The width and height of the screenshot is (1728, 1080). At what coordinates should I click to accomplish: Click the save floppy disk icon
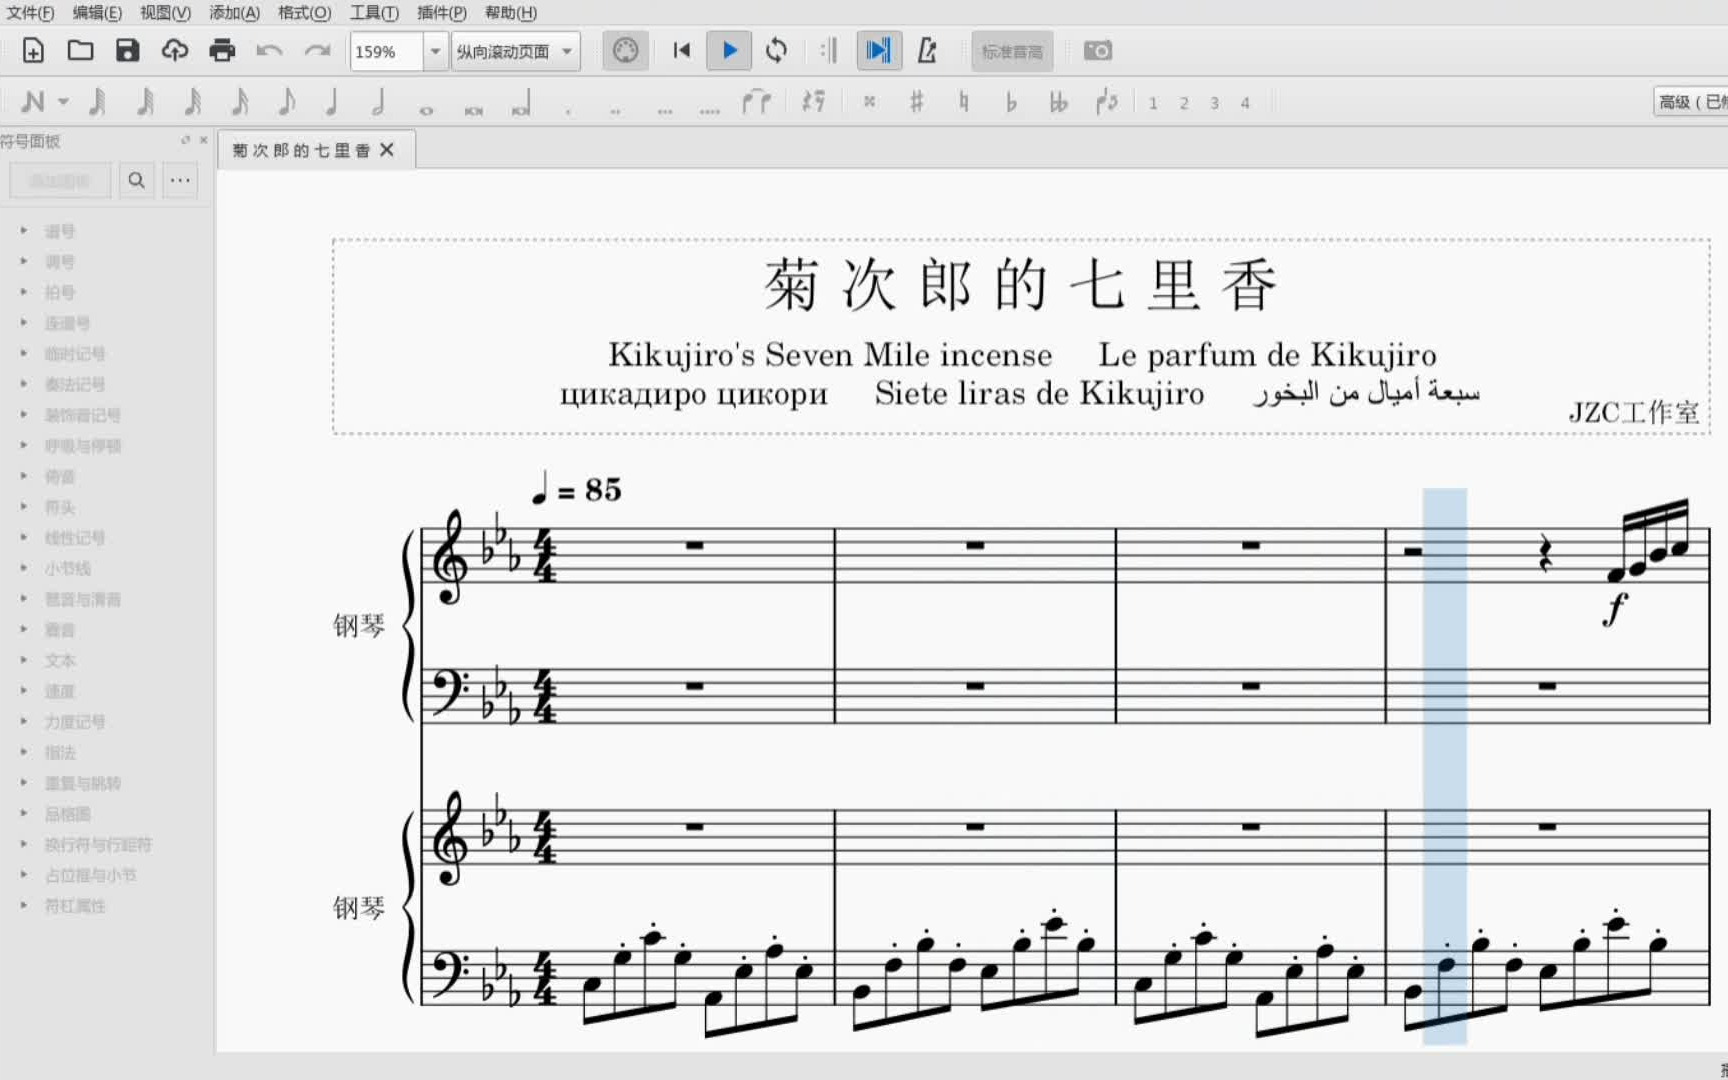127,51
